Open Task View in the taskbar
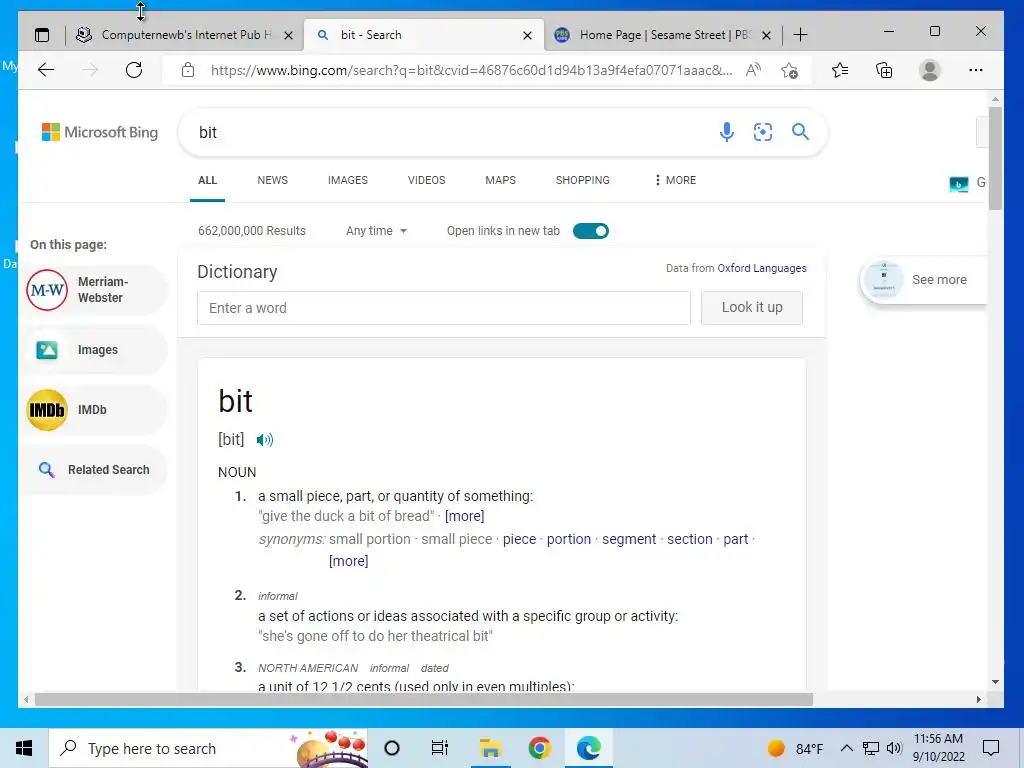 (440, 748)
